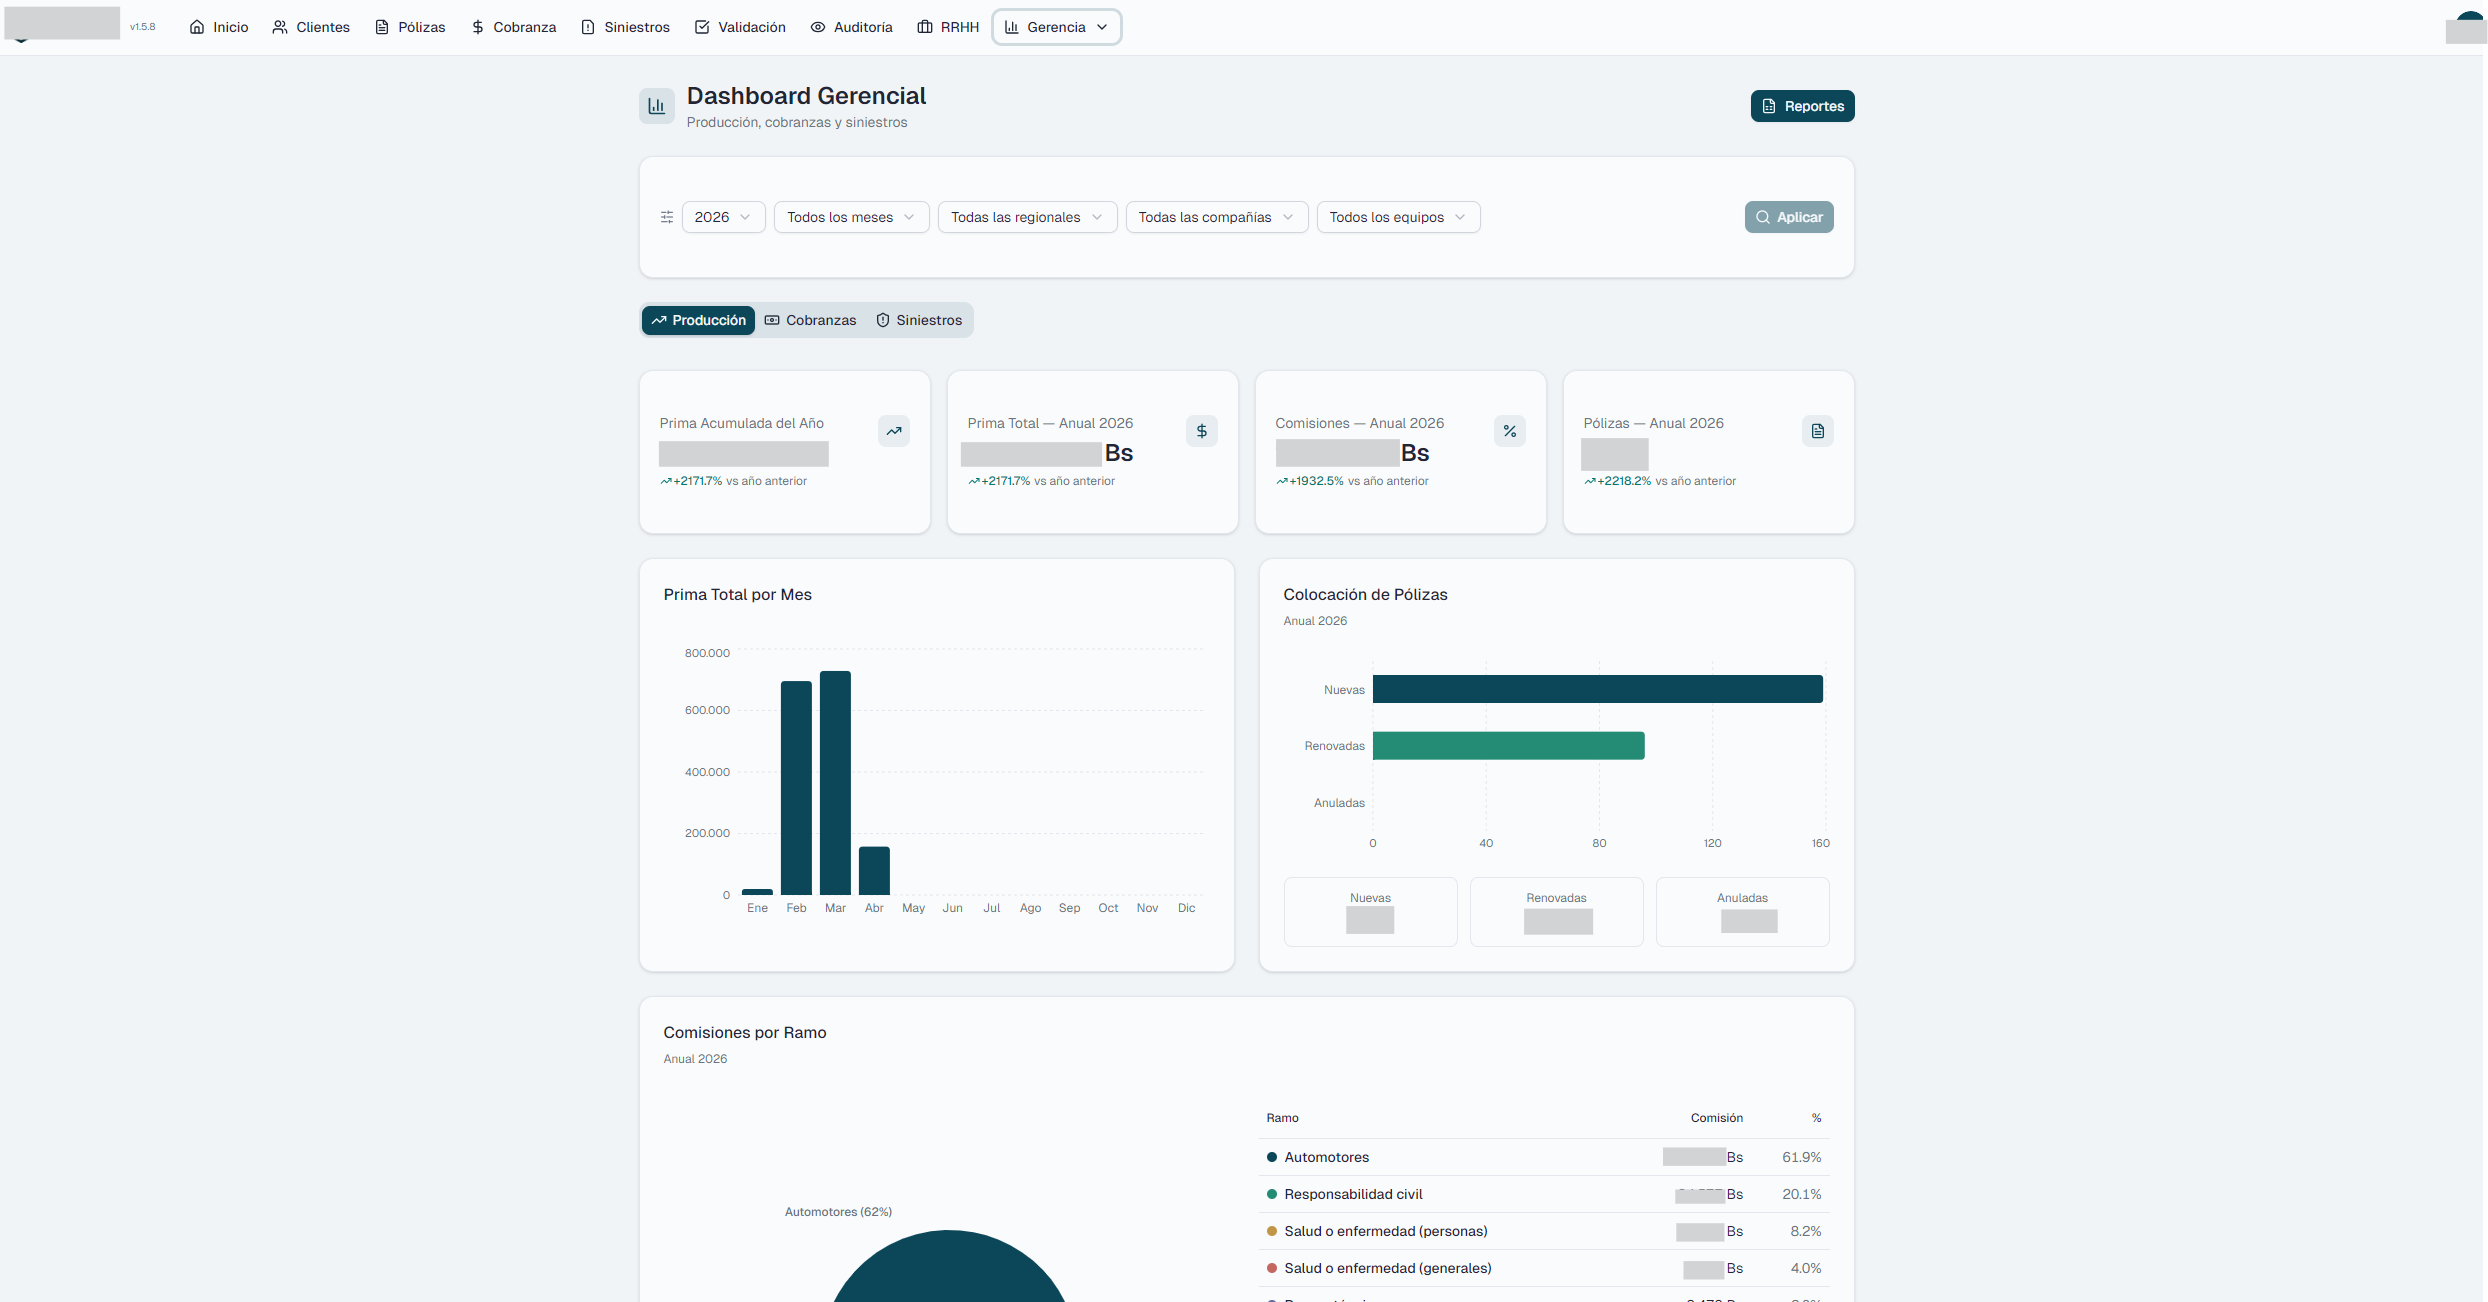The height and width of the screenshot is (1302, 2488).
Task: Select the people icon beside Clientes
Action: pyautogui.click(x=278, y=27)
